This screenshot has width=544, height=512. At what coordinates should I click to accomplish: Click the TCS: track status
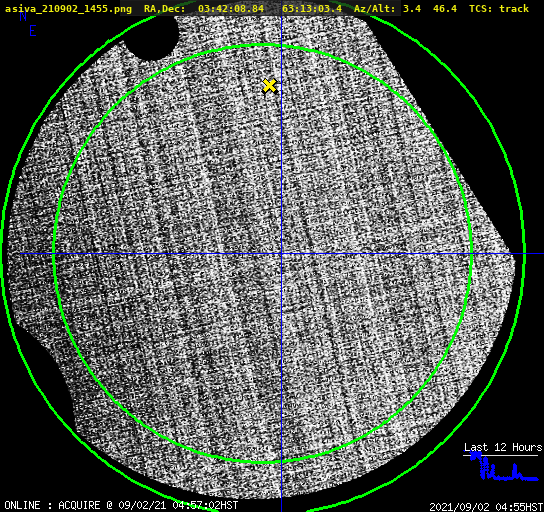point(499,8)
